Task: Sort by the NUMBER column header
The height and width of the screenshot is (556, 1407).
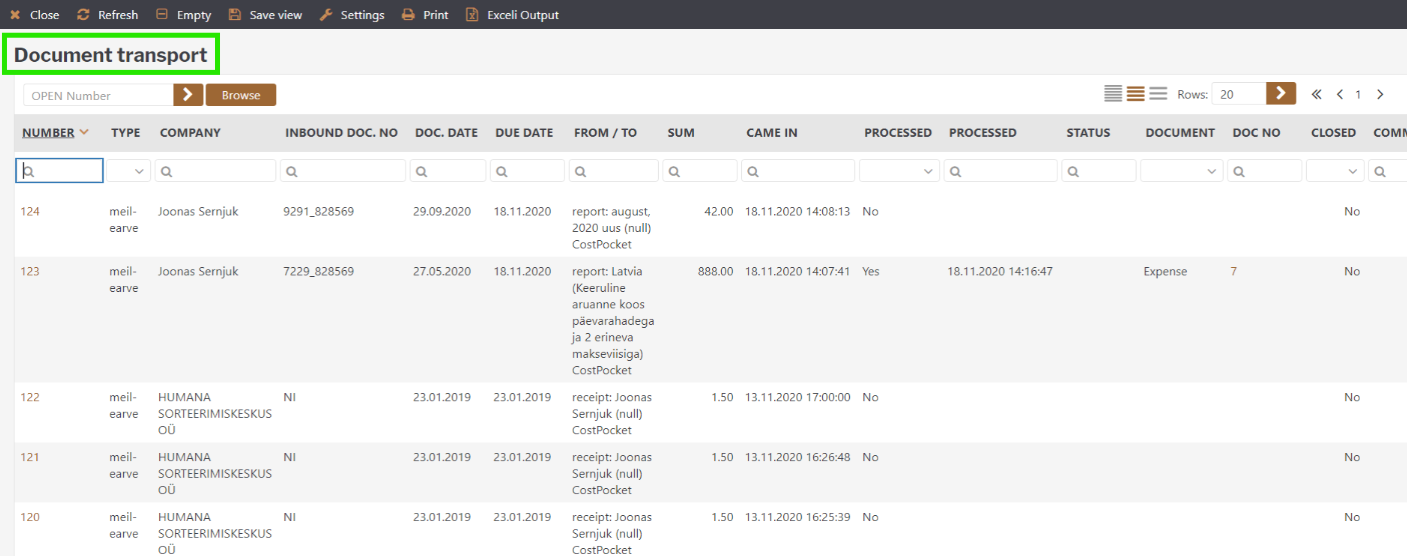Action: (x=48, y=132)
